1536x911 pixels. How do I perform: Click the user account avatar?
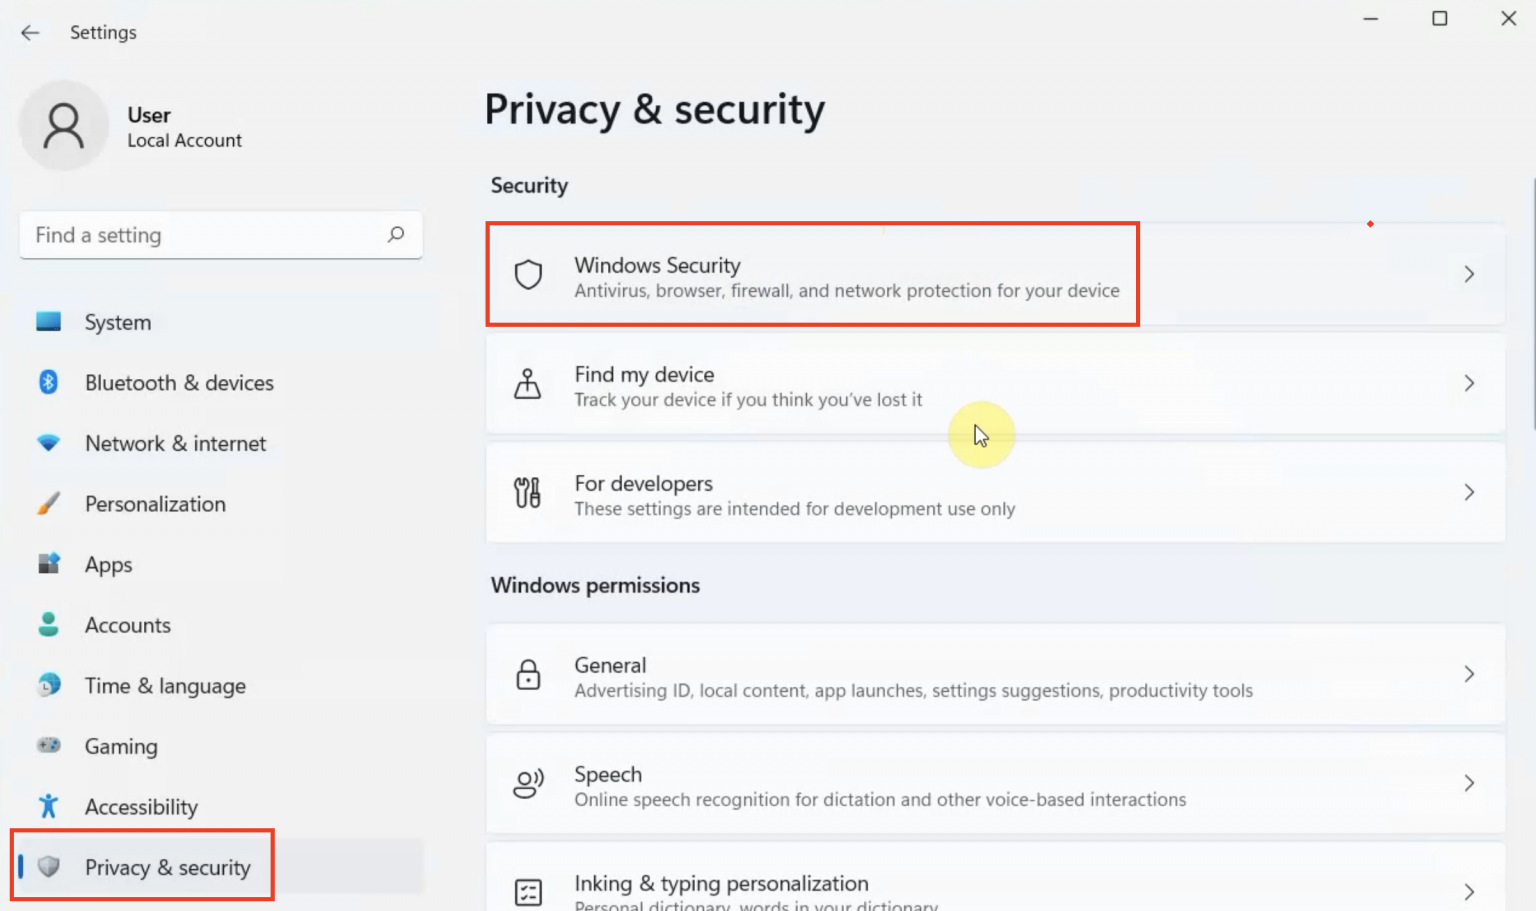tap(63, 126)
